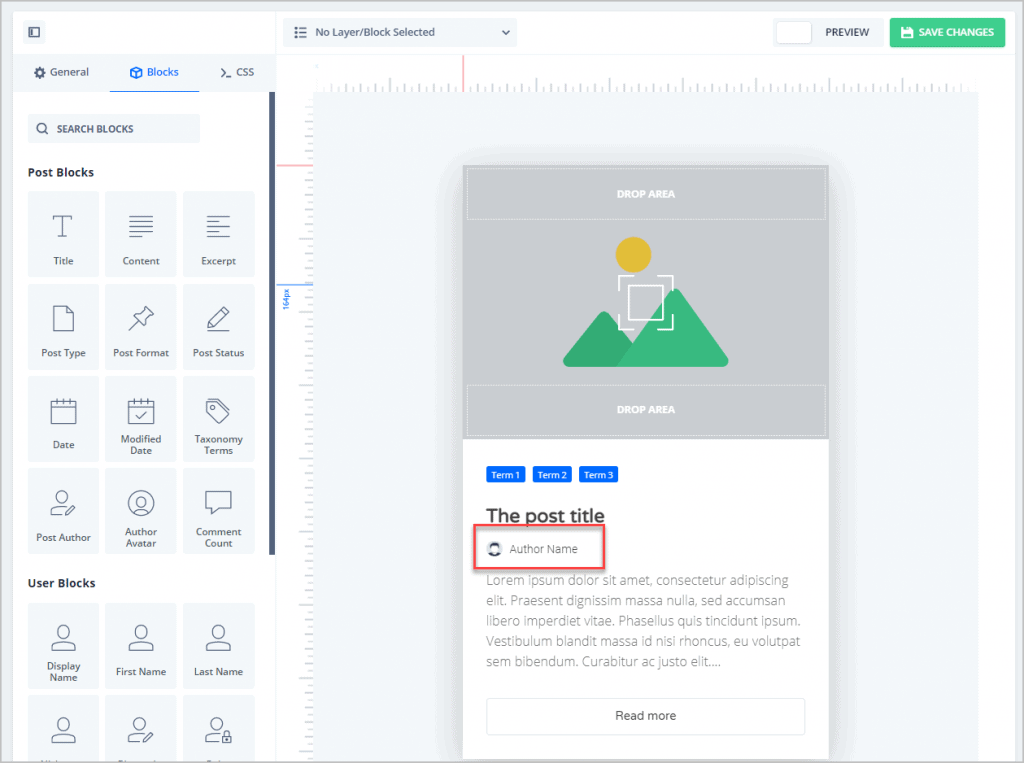Open the No Layer/Block Selected dropdown
The height and width of the screenshot is (763, 1024).
[x=400, y=32]
